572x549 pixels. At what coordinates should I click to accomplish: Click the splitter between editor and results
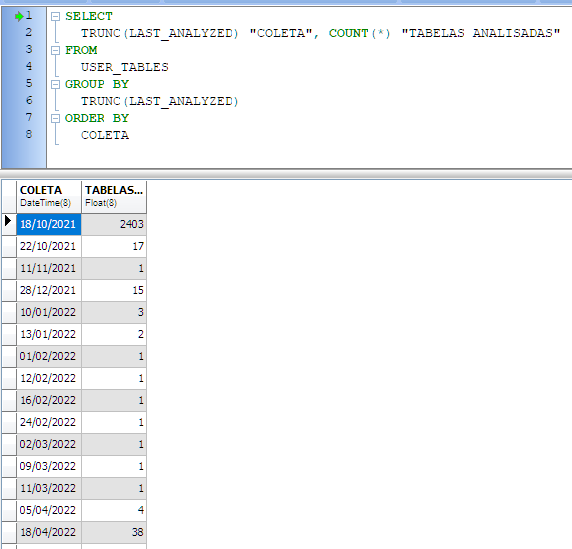pyautogui.click(x=286, y=174)
